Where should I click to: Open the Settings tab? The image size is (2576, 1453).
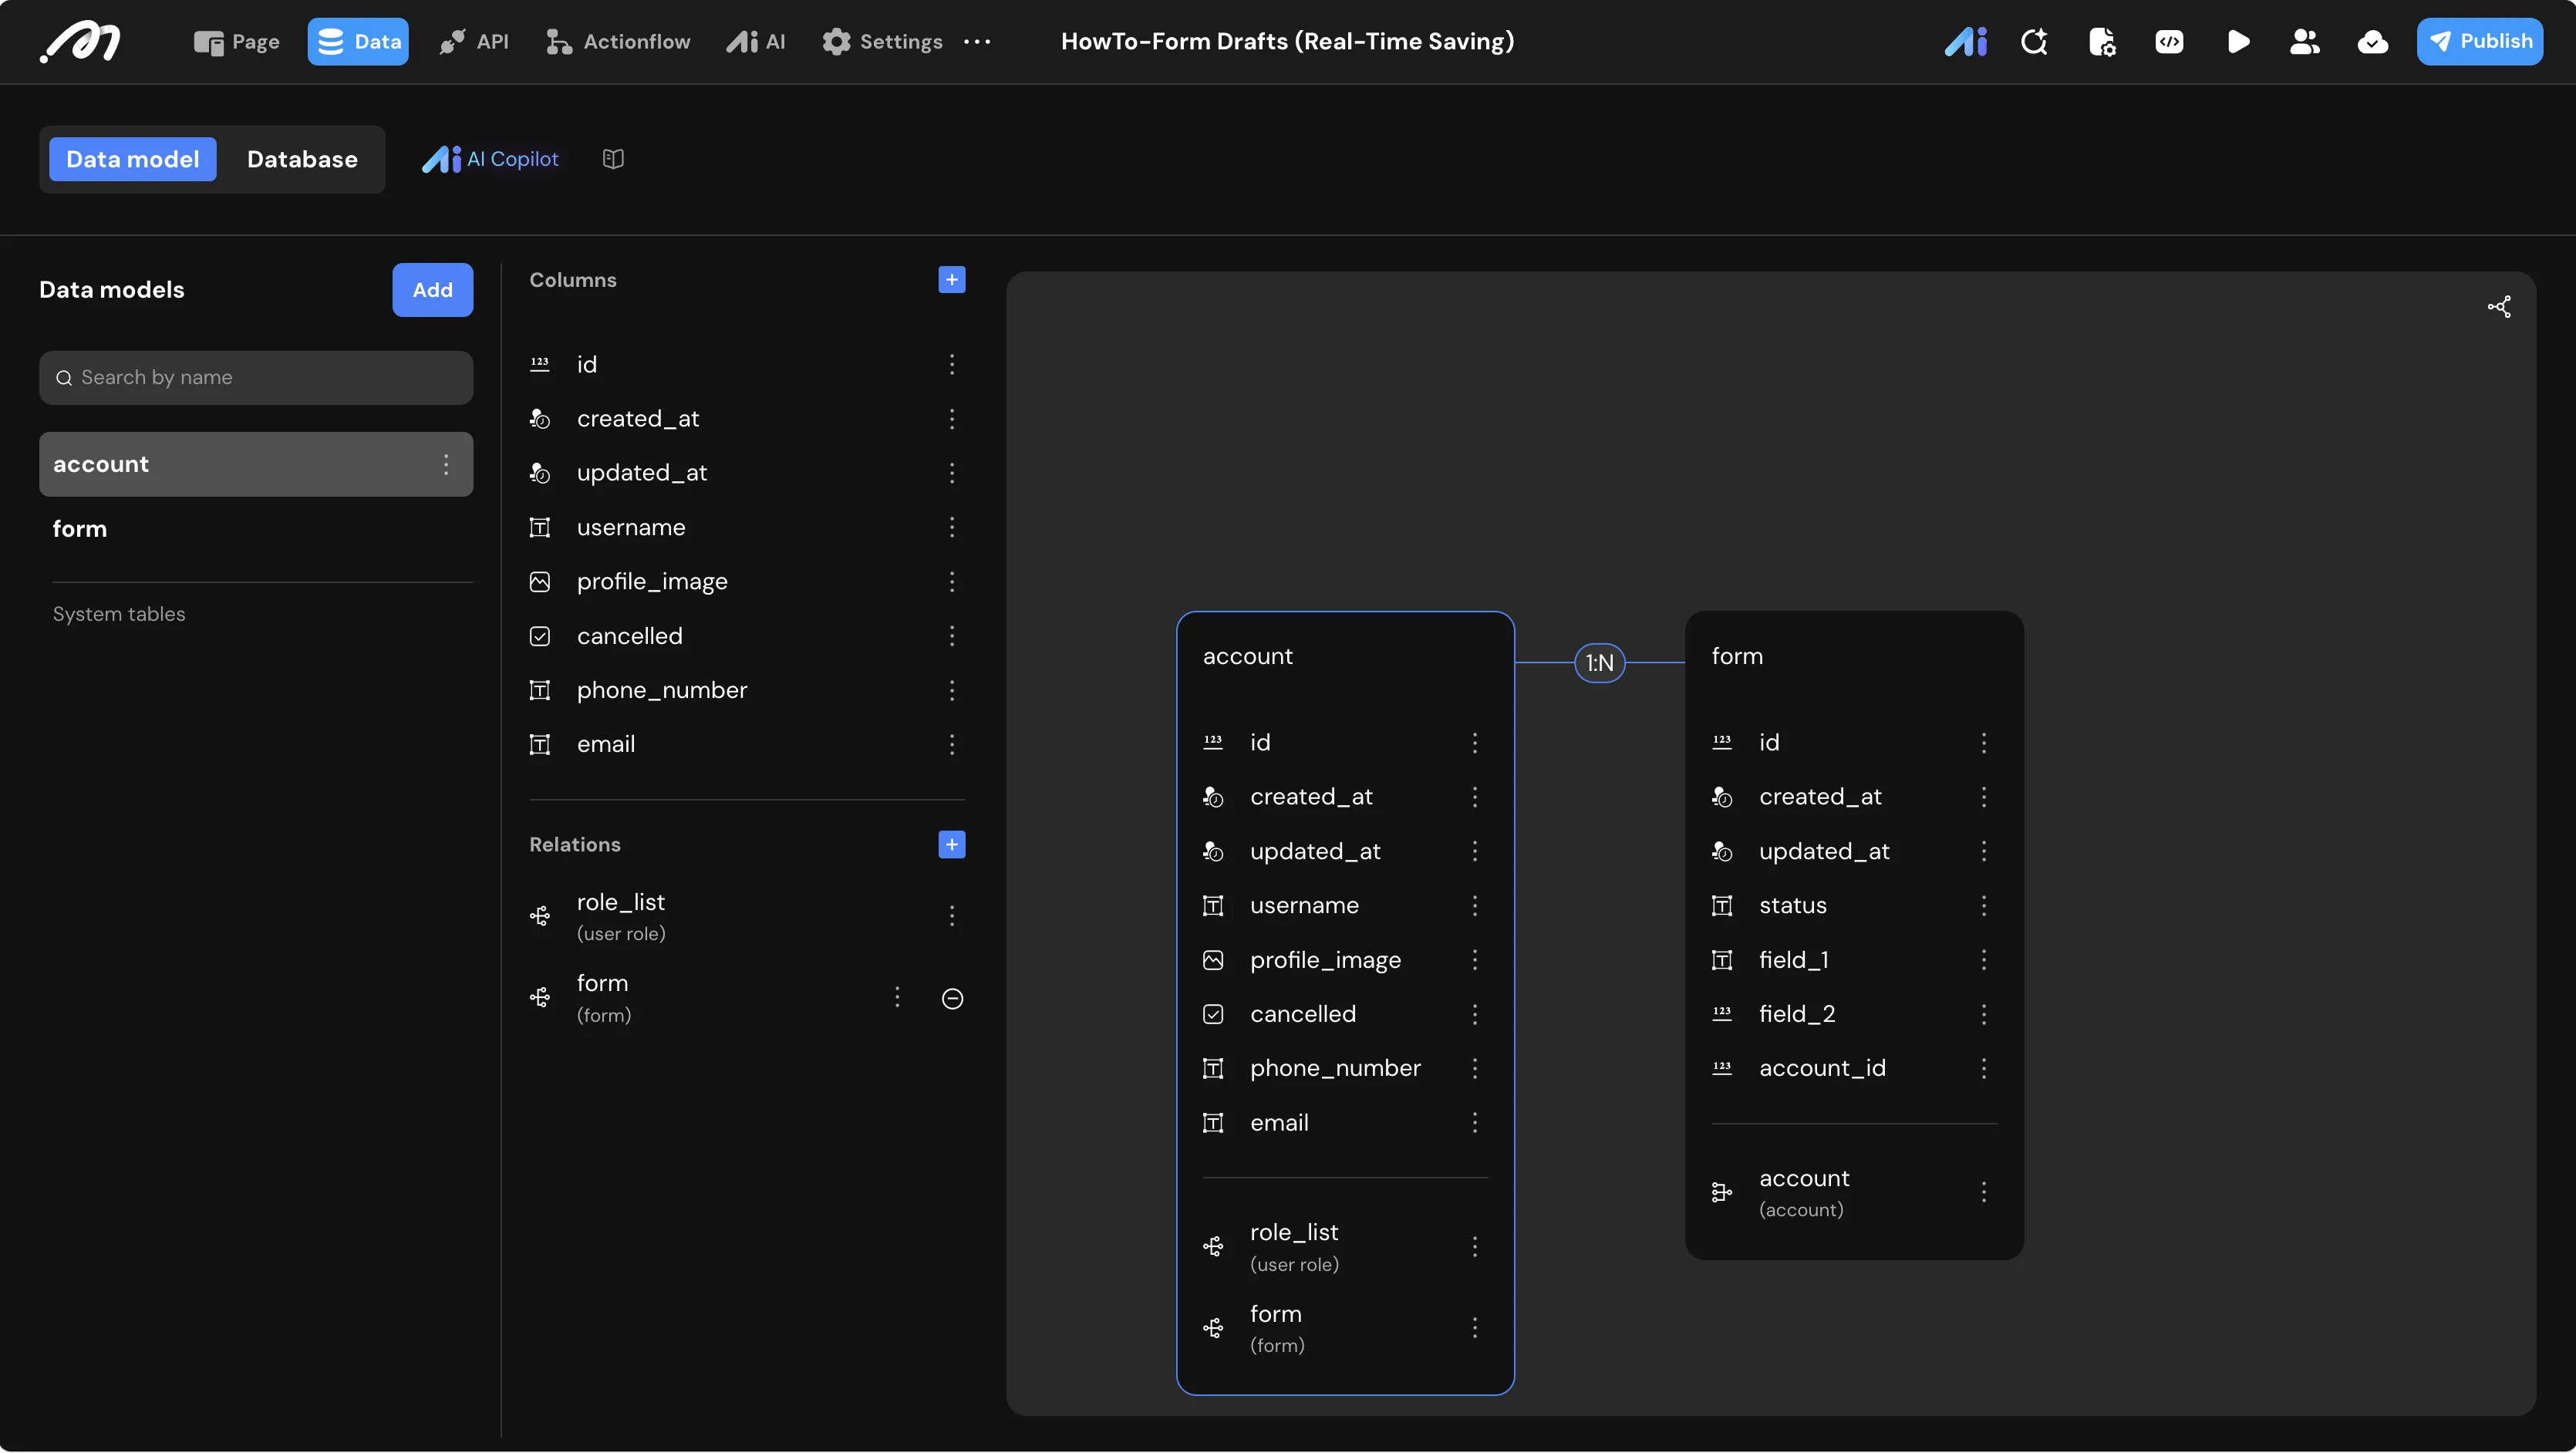coord(882,41)
